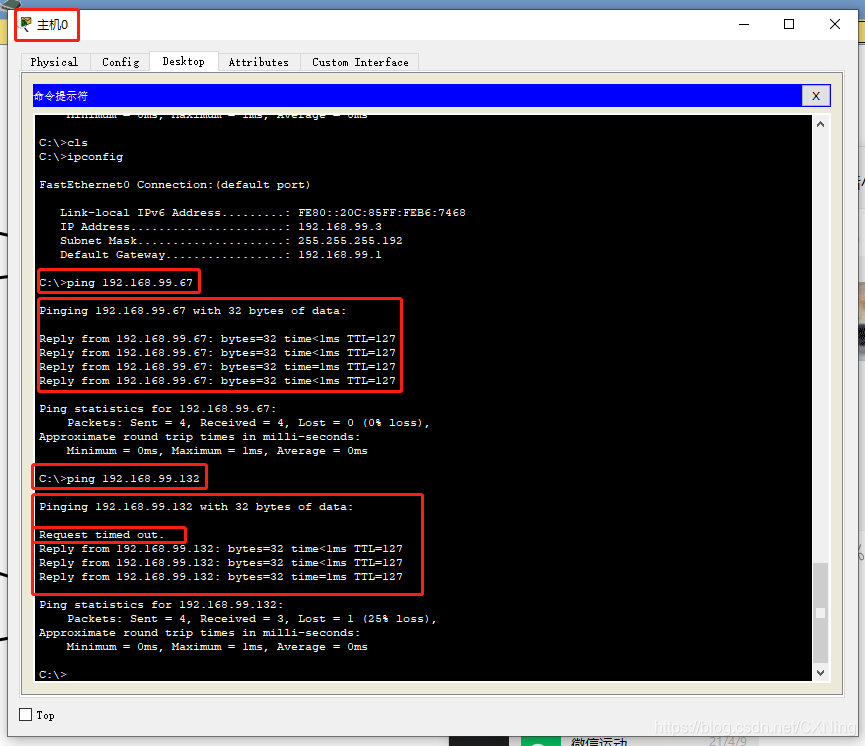Image resolution: width=865 pixels, height=746 pixels.
Task: Click the Default Gateway 192.168.99.1 line
Action: (x=221, y=254)
